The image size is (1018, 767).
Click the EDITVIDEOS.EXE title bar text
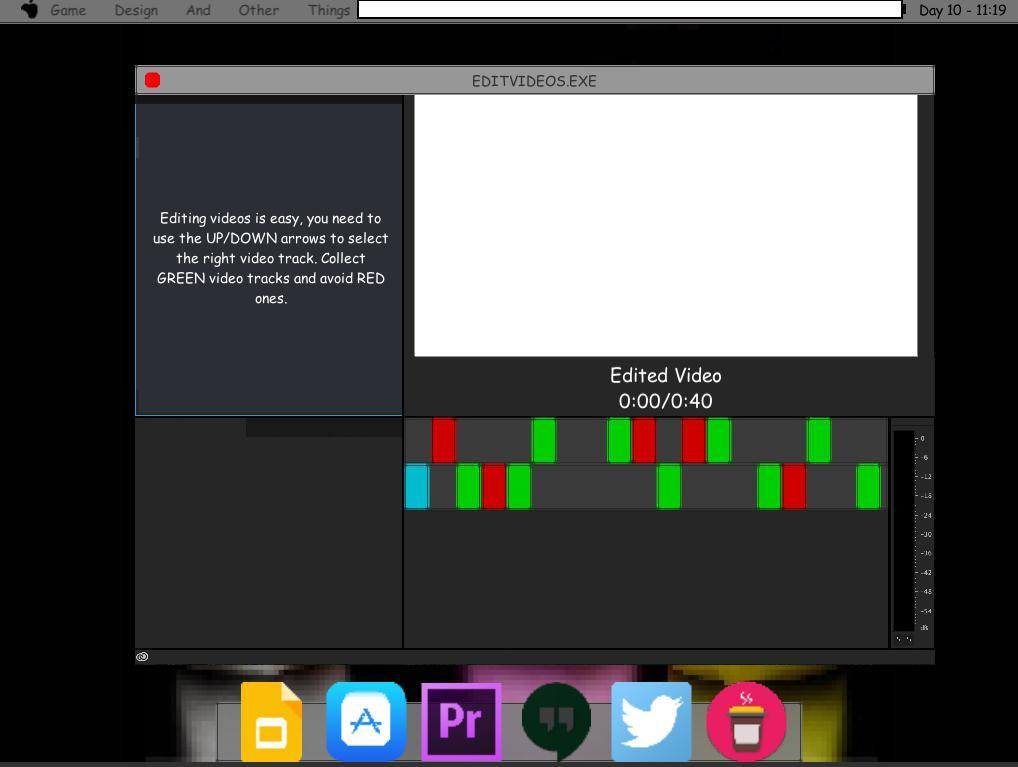tap(534, 81)
